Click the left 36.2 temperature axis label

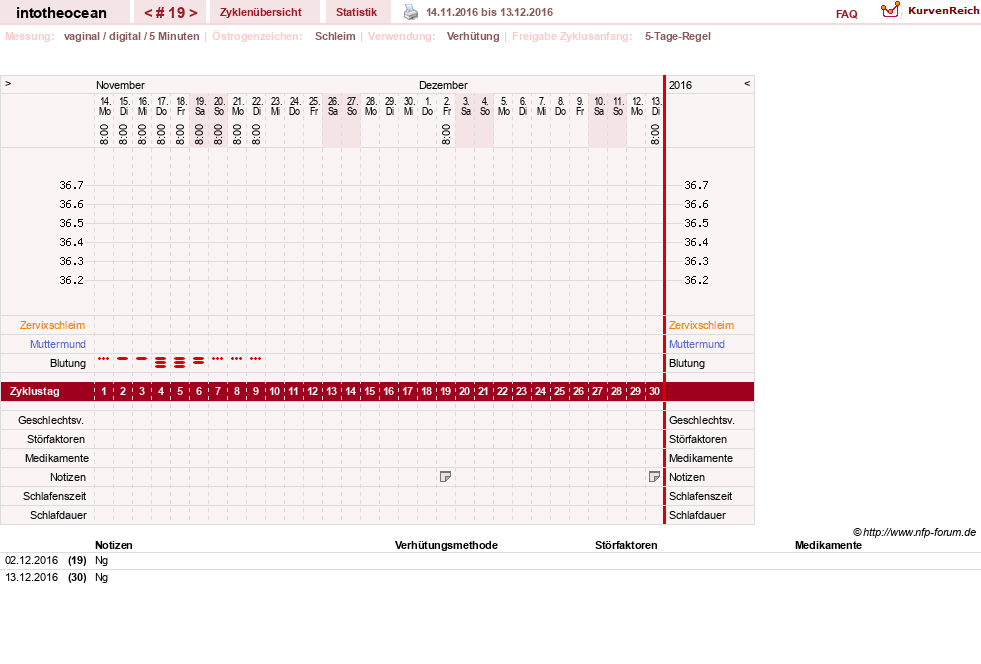coord(71,280)
